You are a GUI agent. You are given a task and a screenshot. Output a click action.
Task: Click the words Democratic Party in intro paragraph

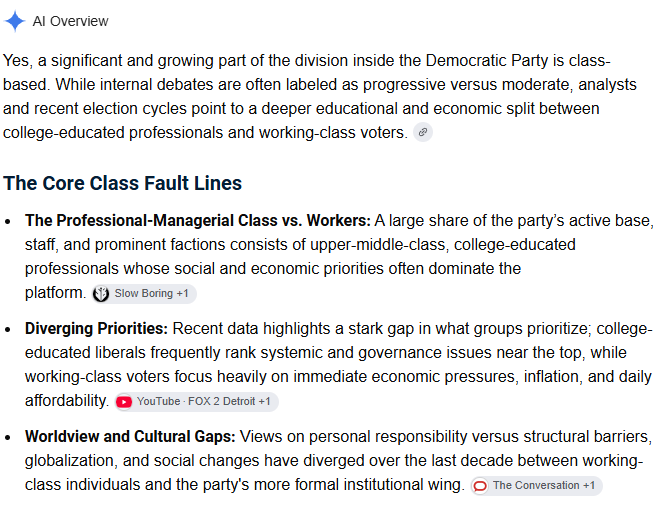[487, 61]
